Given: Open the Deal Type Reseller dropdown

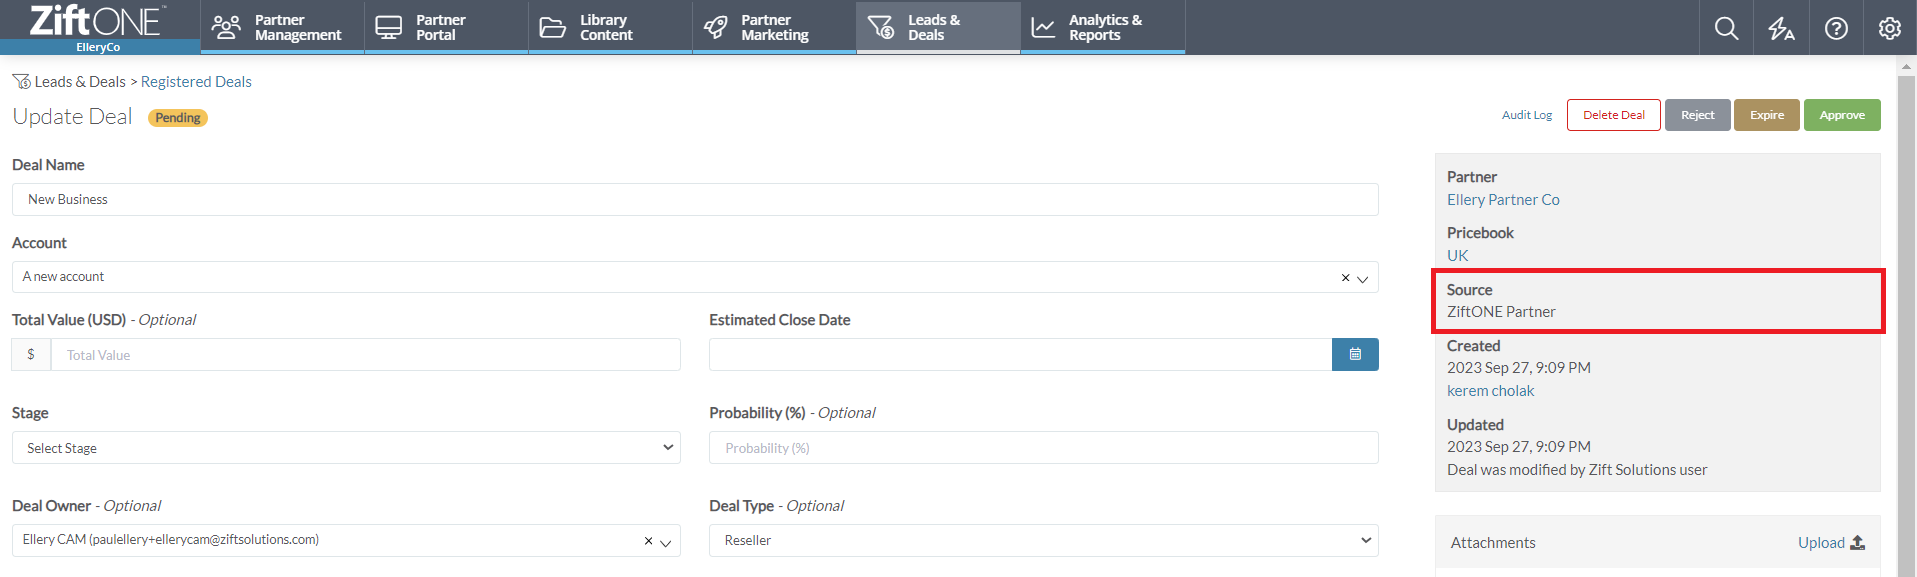Looking at the screenshot, I should click(x=1044, y=540).
